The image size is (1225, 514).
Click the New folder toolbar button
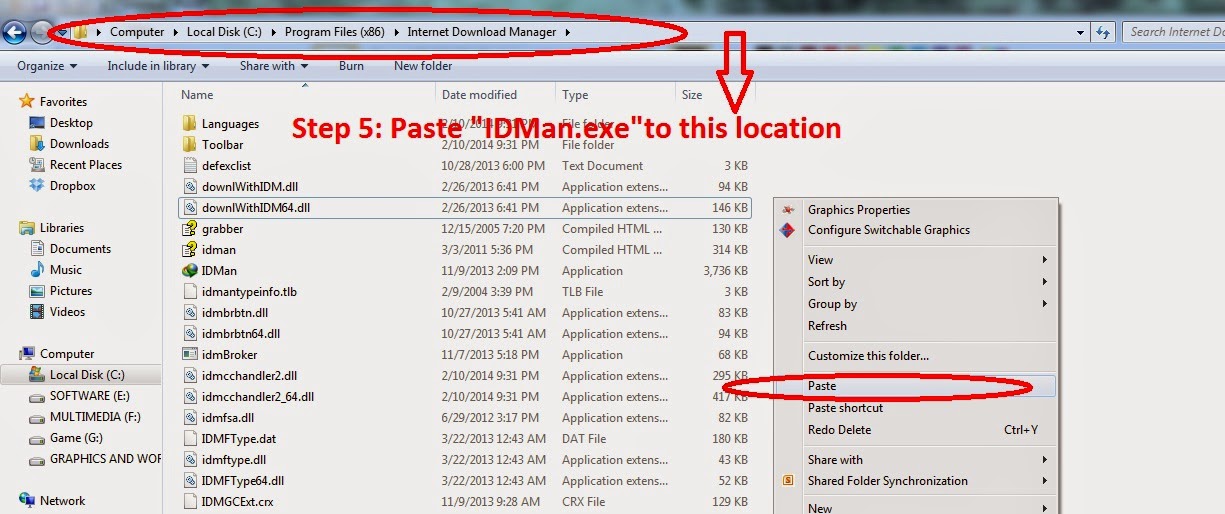(x=423, y=66)
